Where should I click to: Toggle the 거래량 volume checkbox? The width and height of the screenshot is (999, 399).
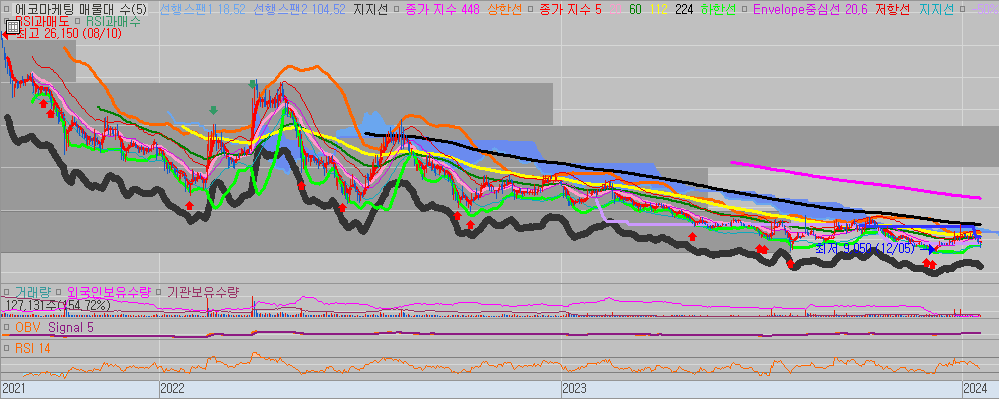(7, 293)
